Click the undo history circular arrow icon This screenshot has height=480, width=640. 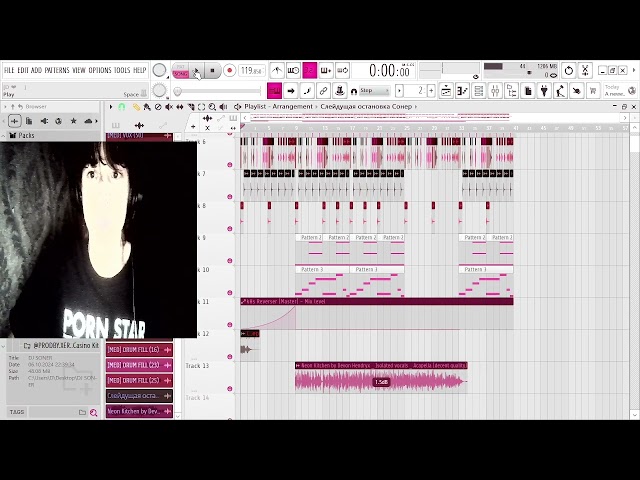pyautogui.click(x=569, y=71)
